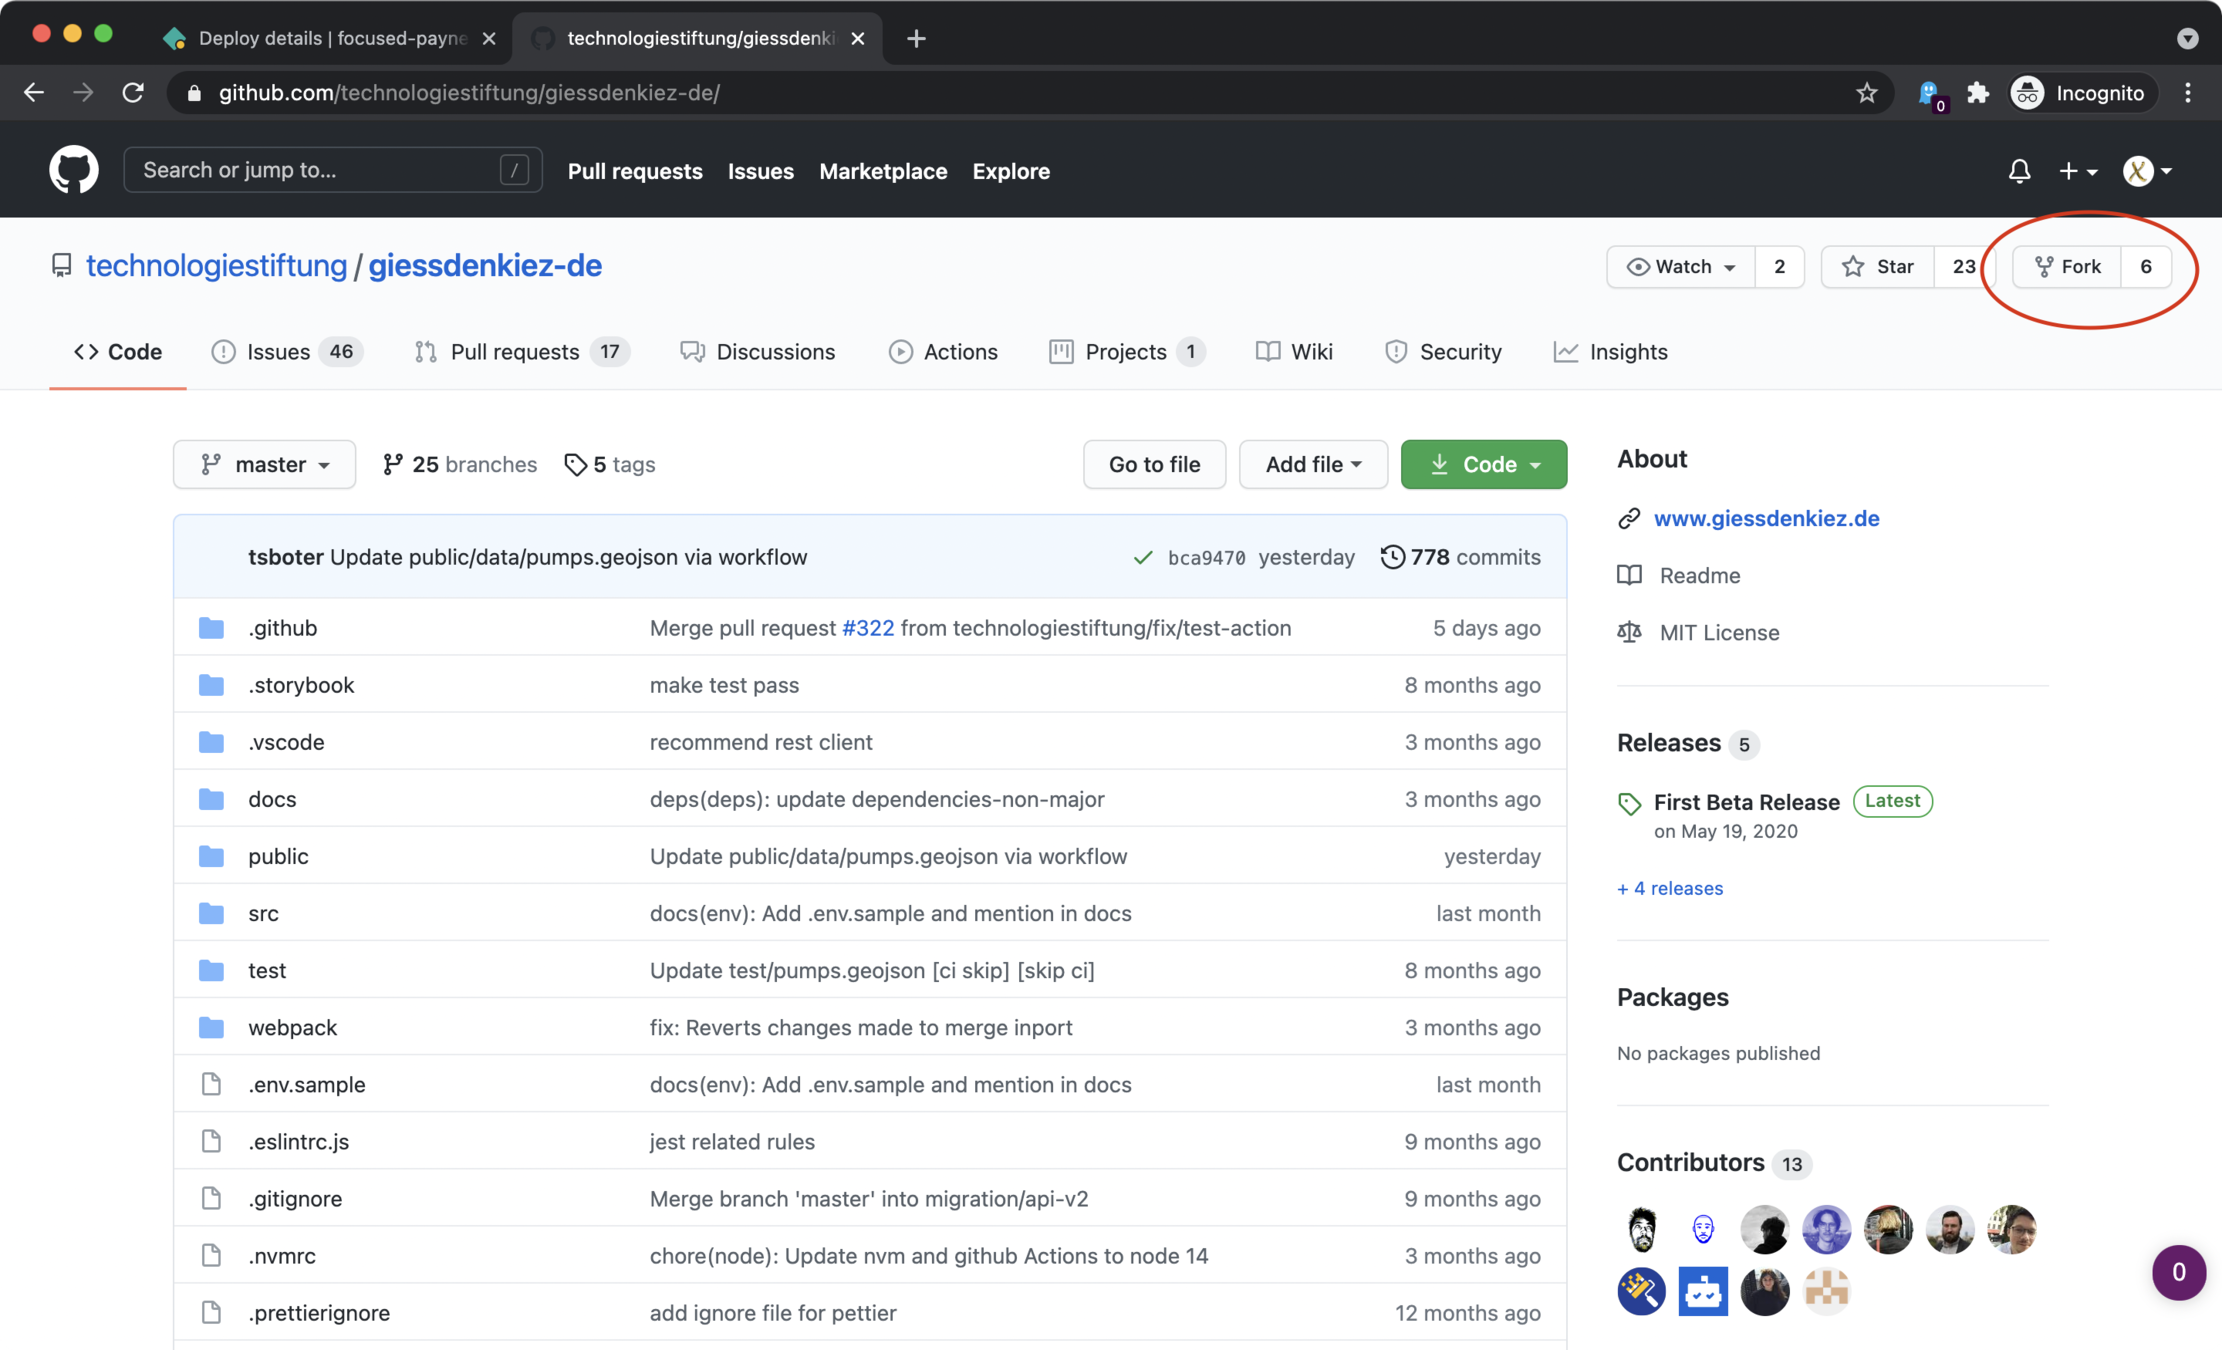The width and height of the screenshot is (2222, 1350).
Task: Open the Add file dropdown
Action: click(x=1312, y=465)
